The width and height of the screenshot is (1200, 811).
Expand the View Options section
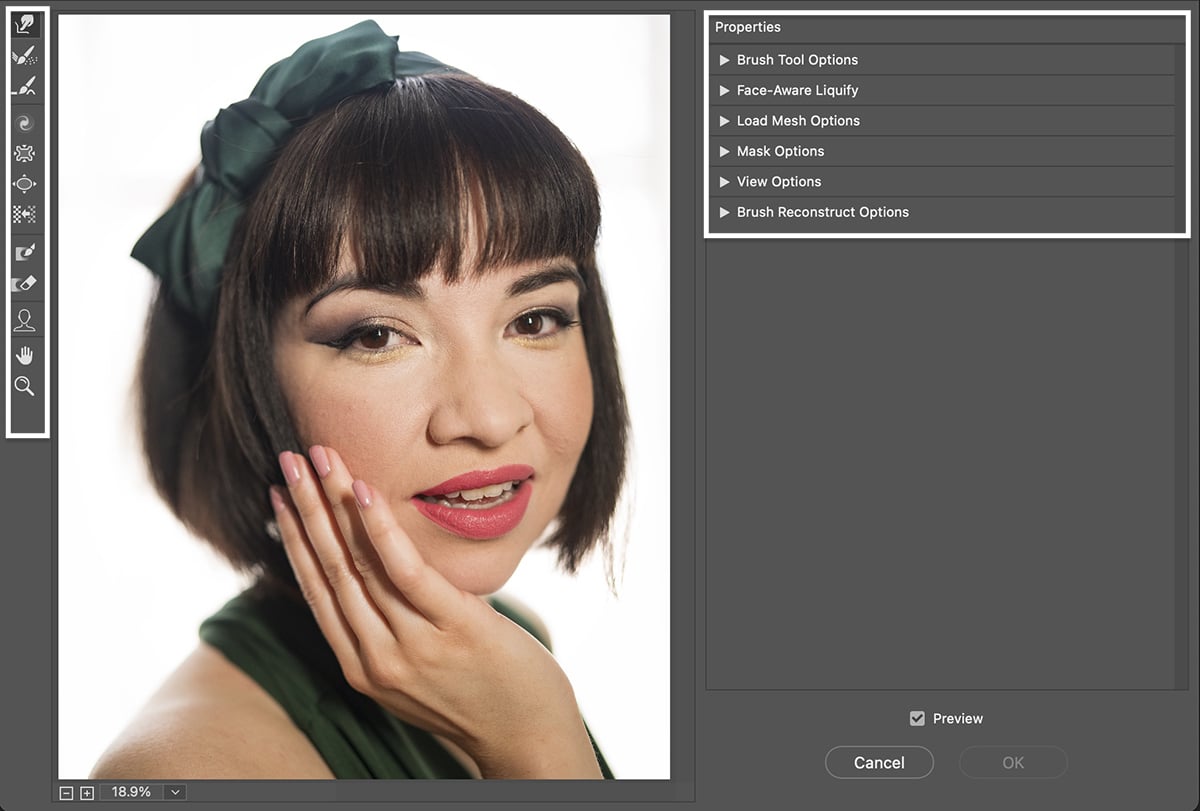(724, 182)
